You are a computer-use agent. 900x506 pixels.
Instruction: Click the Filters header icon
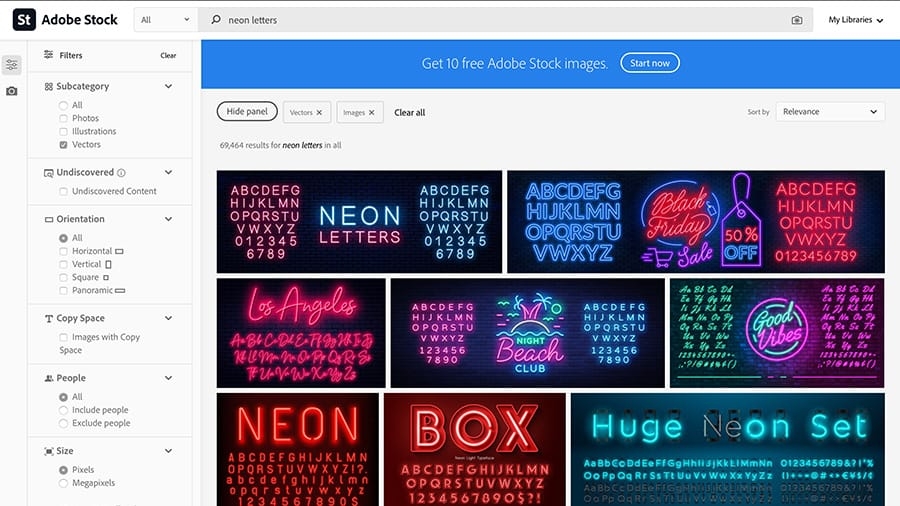coord(49,55)
